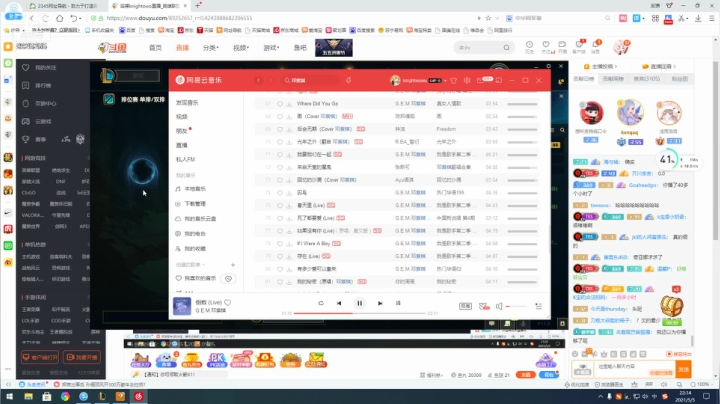Image resolution: width=720 pixels, height=404 pixels.
Task: Select the 'Where Did You Go' song title
Action: click(317, 104)
